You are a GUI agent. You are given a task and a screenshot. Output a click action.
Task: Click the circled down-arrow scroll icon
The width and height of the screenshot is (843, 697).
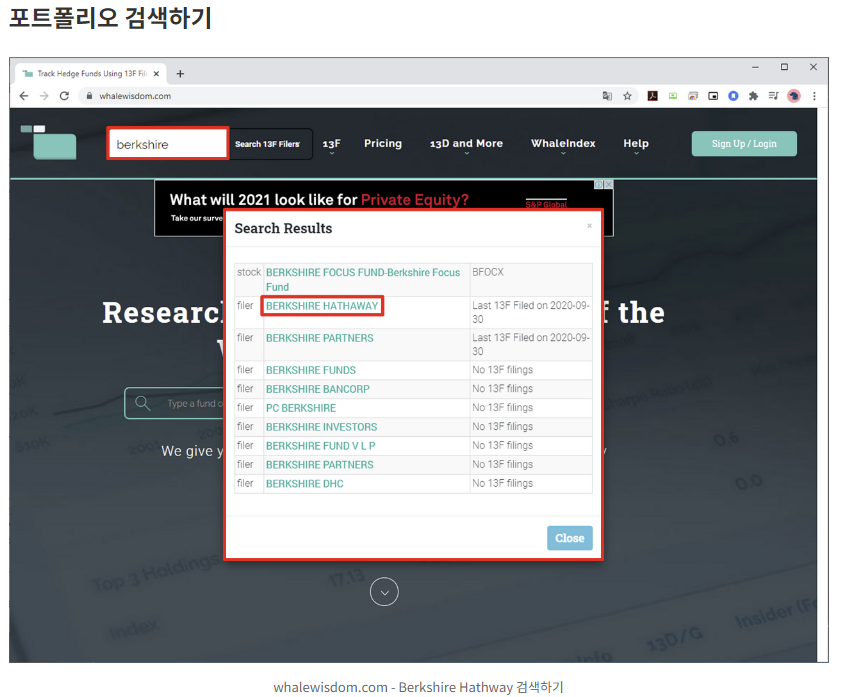tap(384, 592)
